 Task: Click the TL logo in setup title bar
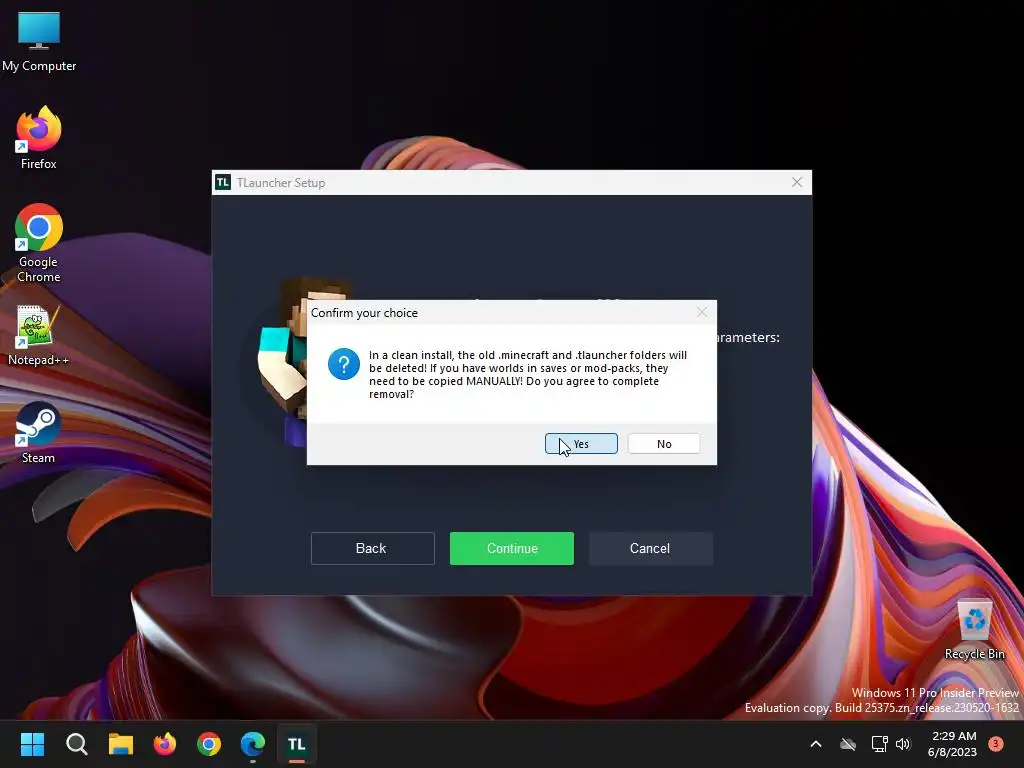pos(223,182)
